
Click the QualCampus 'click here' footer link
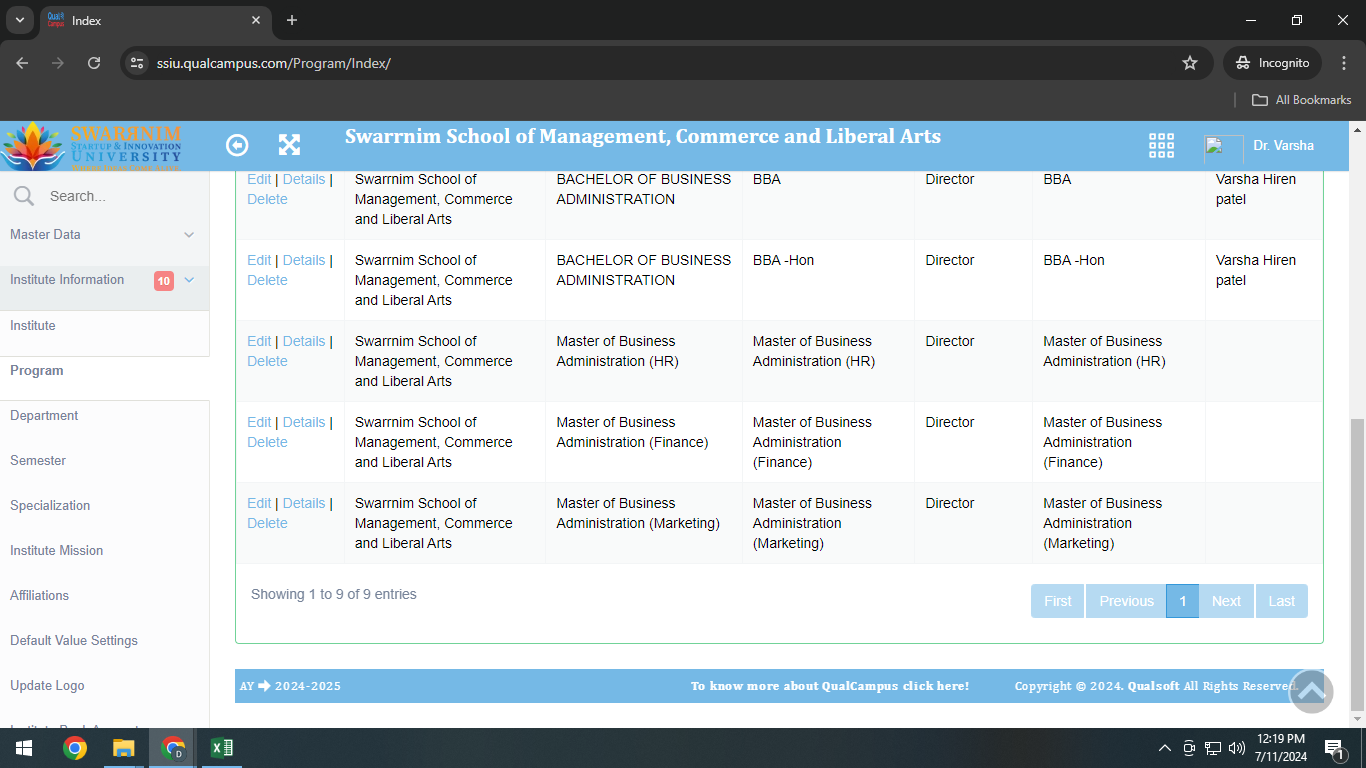[x=830, y=686]
